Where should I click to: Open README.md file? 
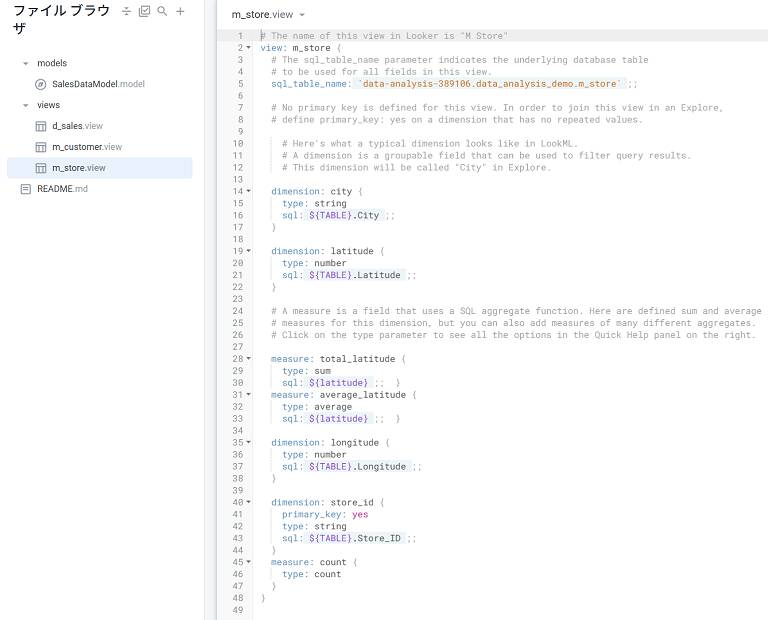[x=62, y=189]
